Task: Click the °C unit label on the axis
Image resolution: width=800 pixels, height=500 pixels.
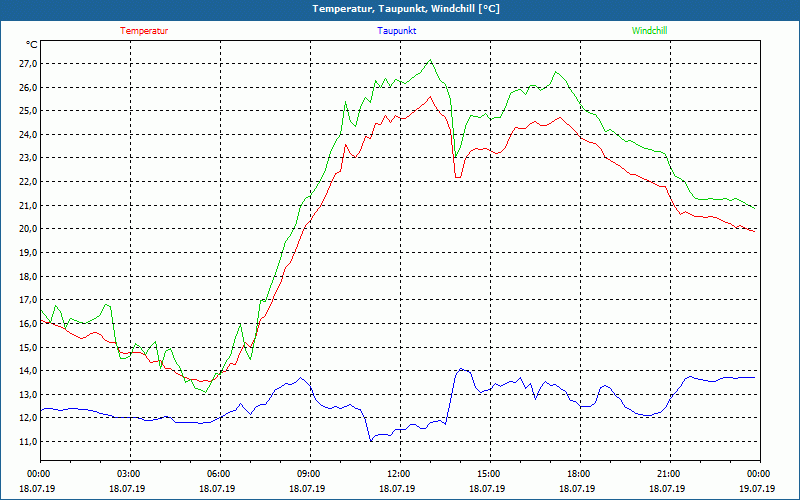Action: (32, 45)
